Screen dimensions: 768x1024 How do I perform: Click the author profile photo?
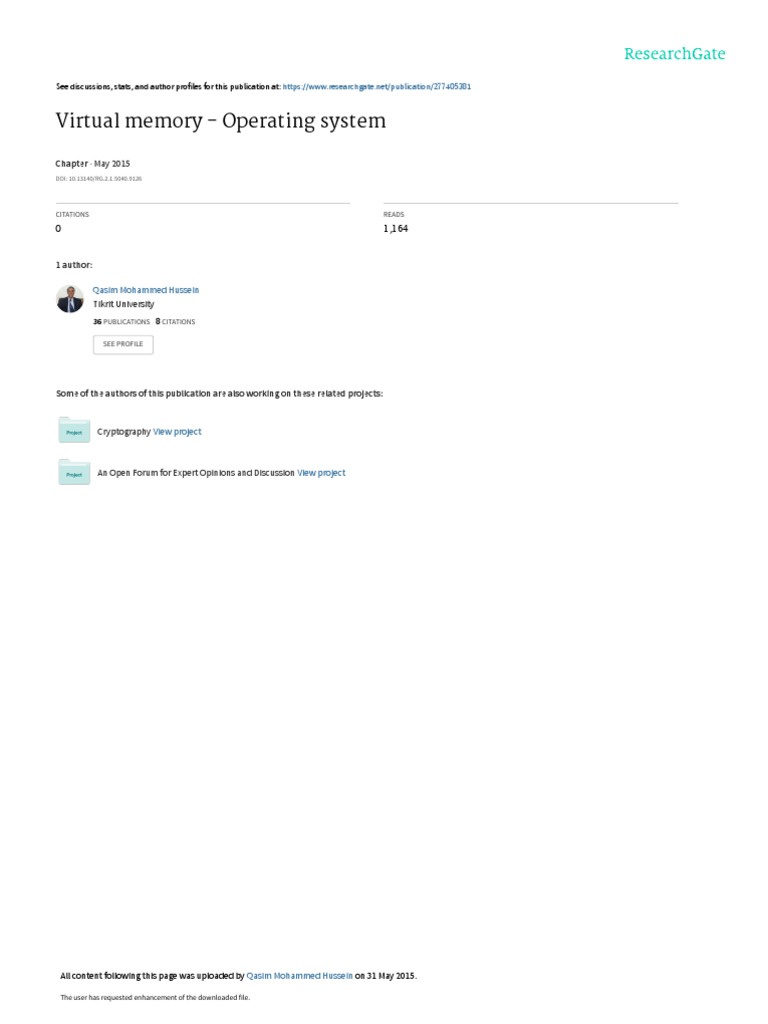70,299
